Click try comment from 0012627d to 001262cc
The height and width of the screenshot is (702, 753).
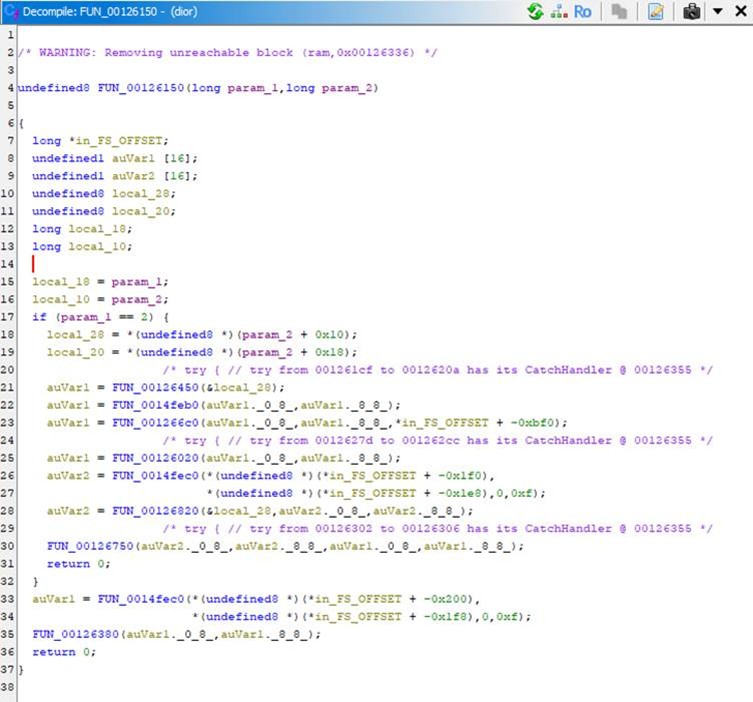[x=437, y=441]
